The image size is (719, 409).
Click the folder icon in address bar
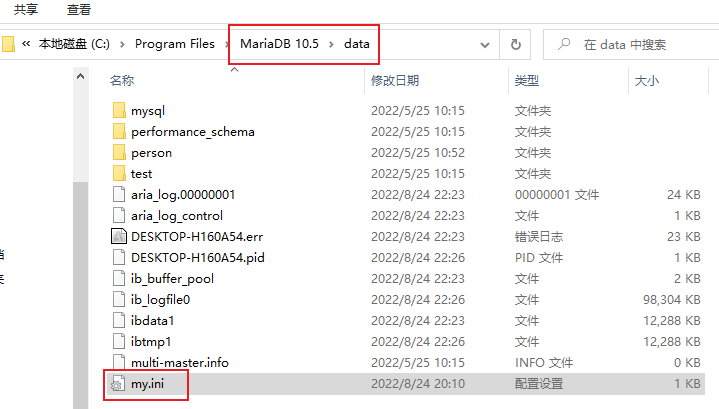pyautogui.click(x=8, y=44)
